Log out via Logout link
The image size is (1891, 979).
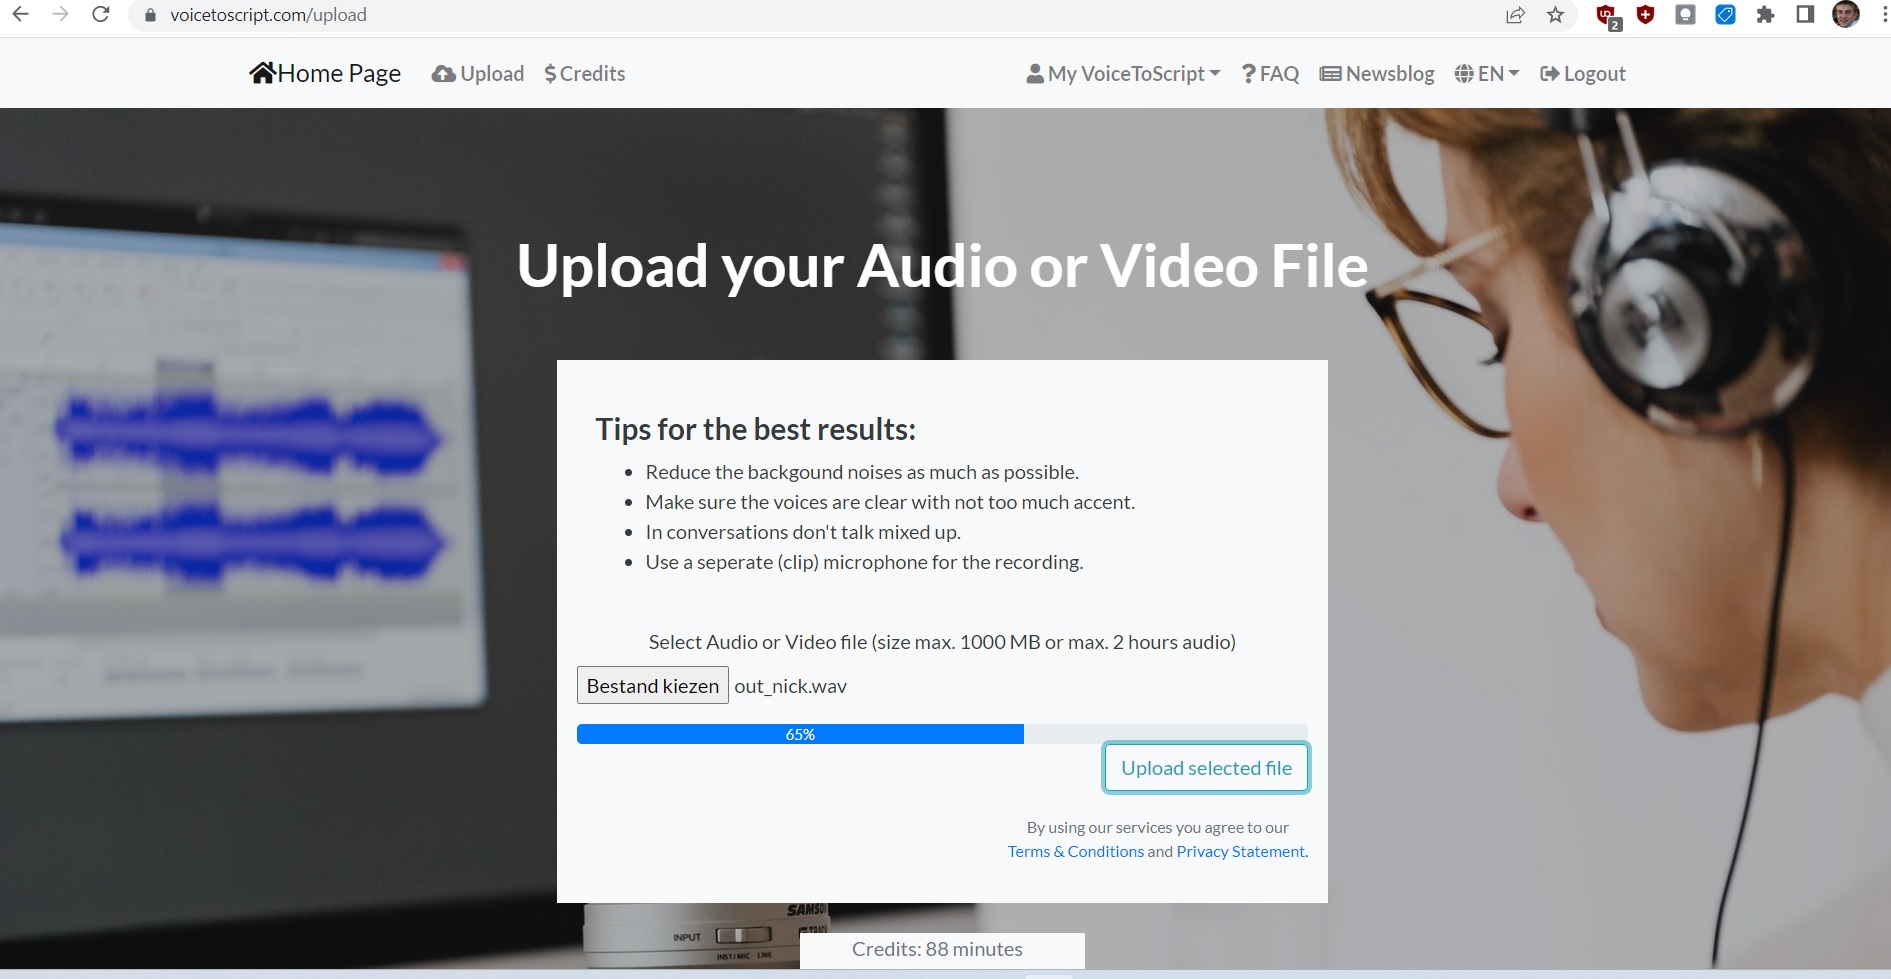pyautogui.click(x=1583, y=74)
